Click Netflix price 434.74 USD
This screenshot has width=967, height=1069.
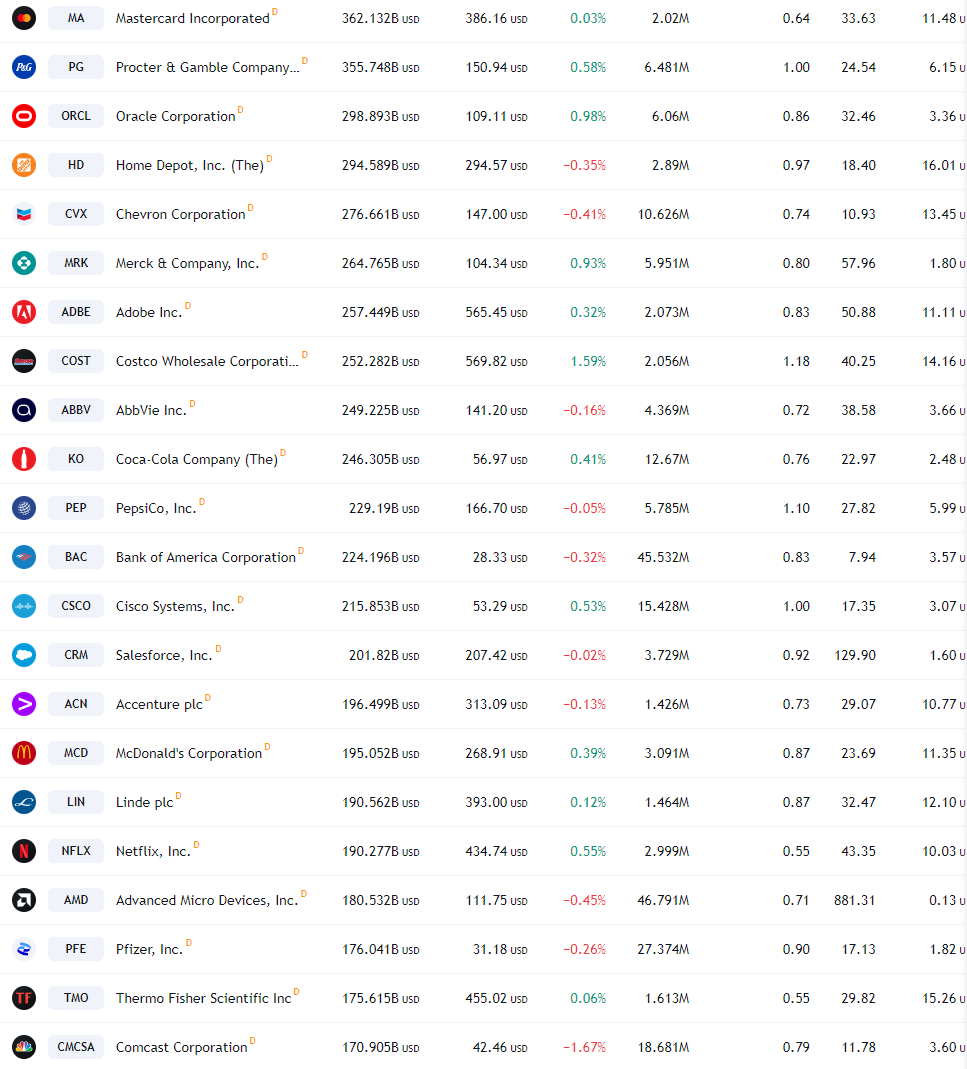(496, 852)
